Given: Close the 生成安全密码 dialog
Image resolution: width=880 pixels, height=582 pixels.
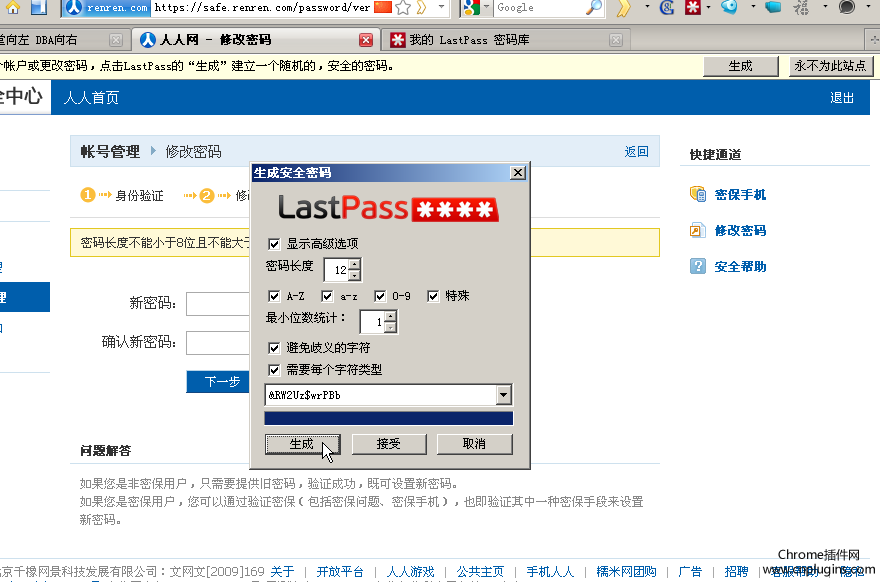Looking at the screenshot, I should (x=518, y=172).
